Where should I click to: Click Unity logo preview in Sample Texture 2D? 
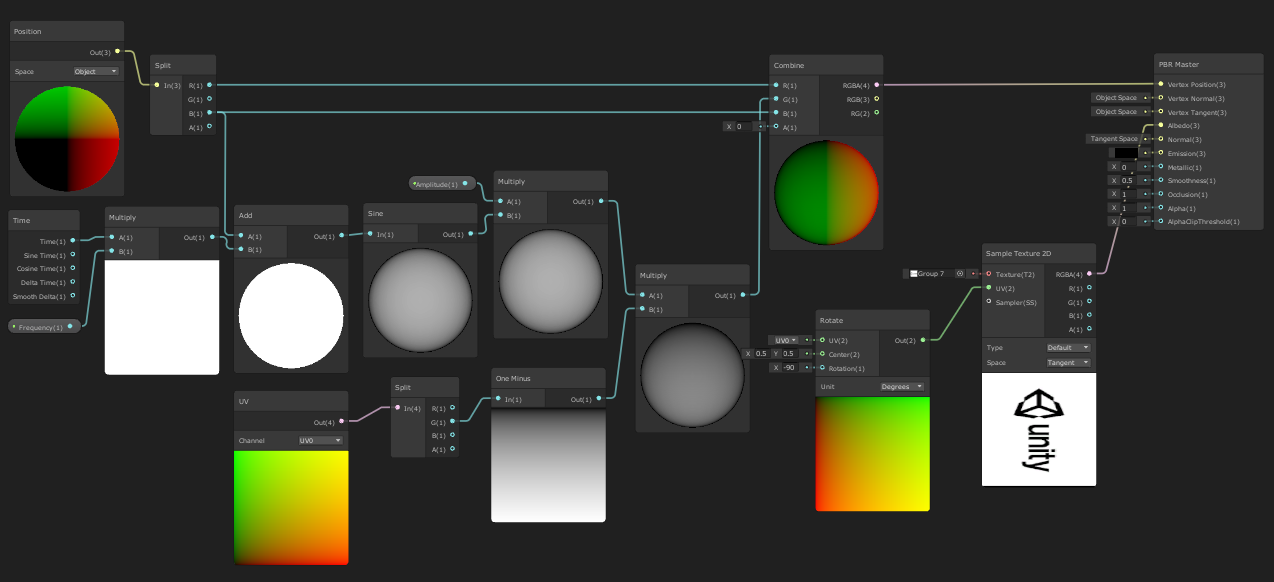click(x=1038, y=429)
